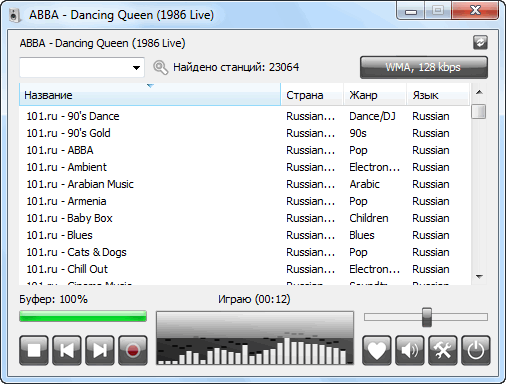
Task: Open settings with wrench and hammer icon
Action: coord(443,350)
